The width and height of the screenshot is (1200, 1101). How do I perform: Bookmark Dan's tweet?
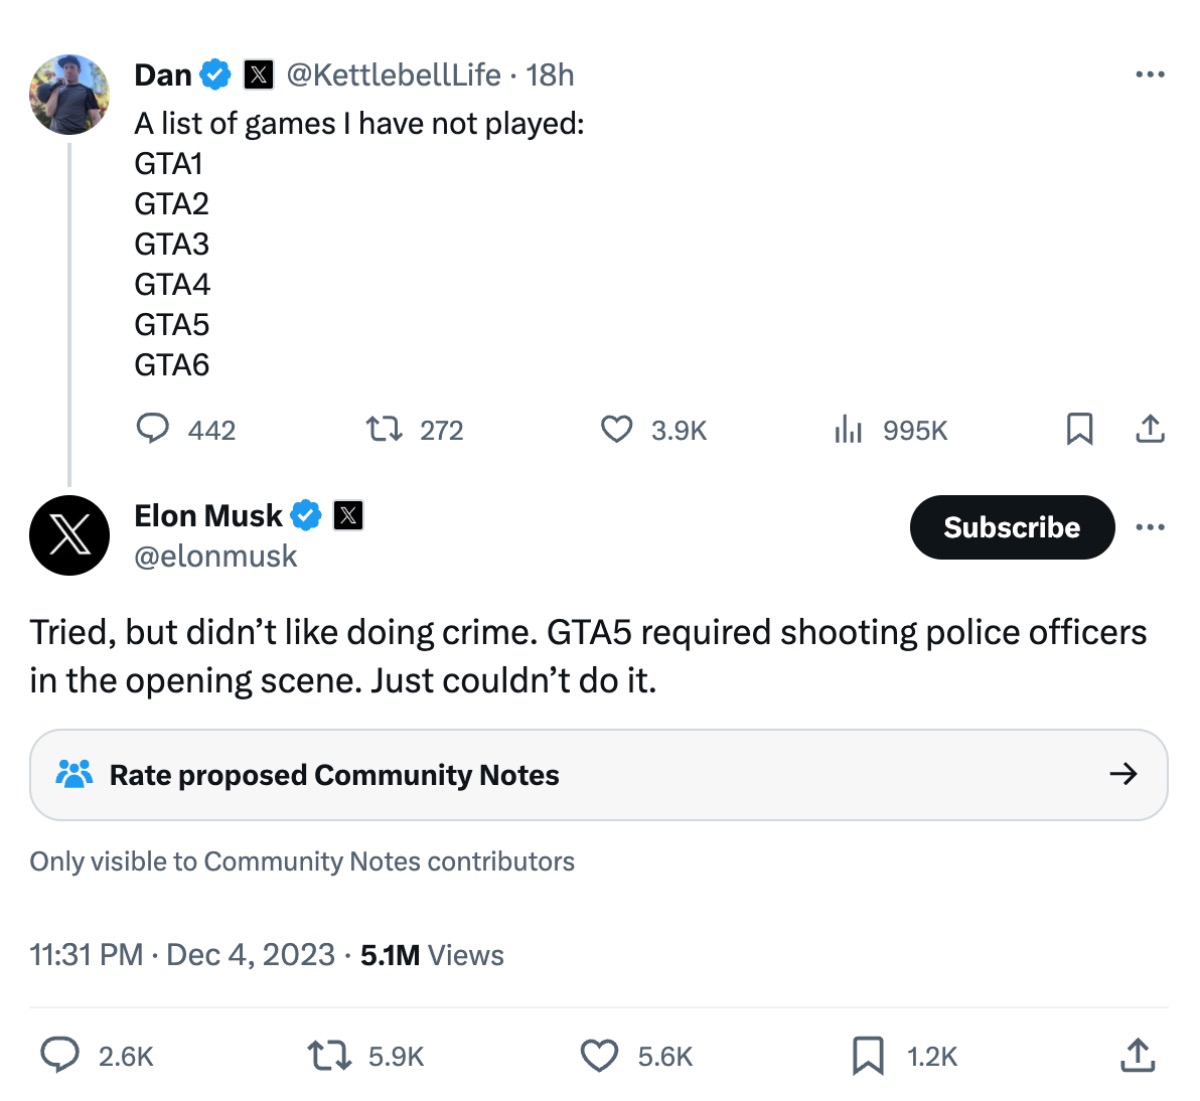click(x=1079, y=428)
